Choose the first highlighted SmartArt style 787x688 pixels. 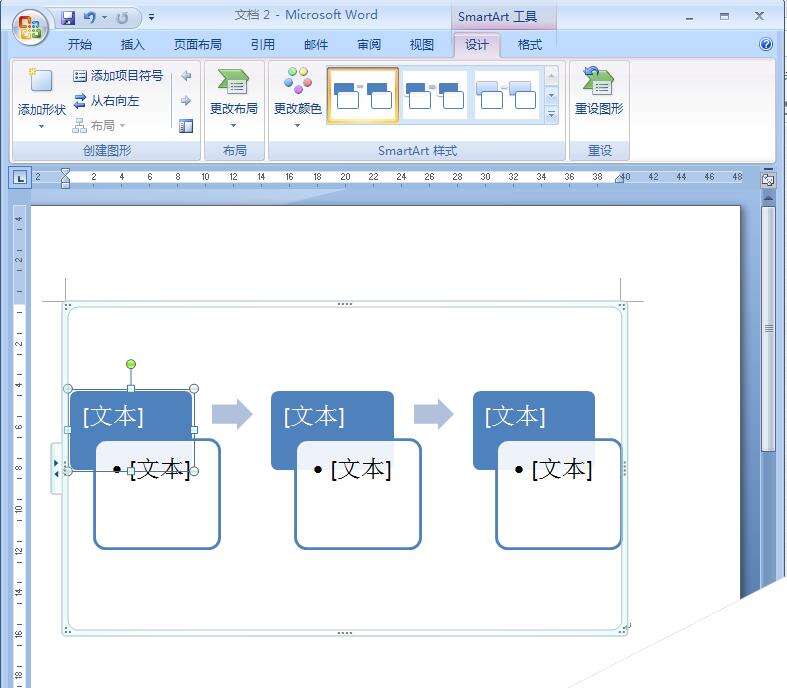(x=363, y=95)
